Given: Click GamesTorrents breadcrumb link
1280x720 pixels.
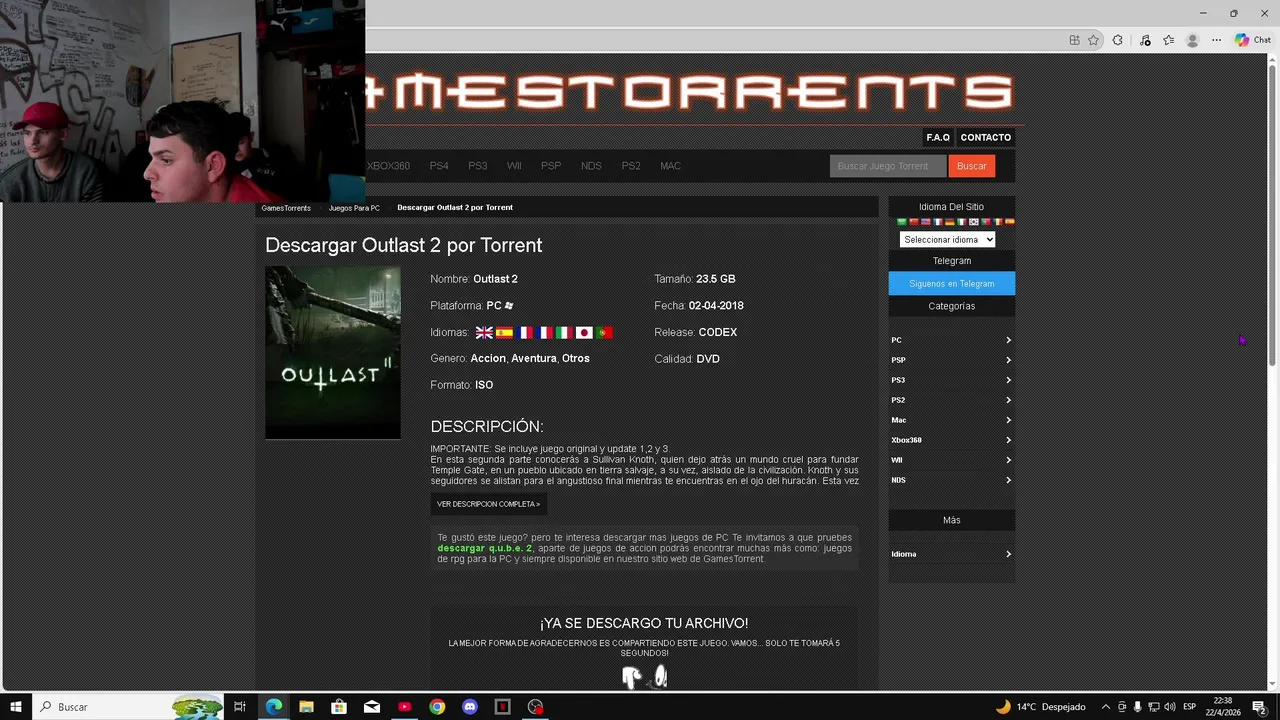Looking at the screenshot, I should click(x=286, y=208).
